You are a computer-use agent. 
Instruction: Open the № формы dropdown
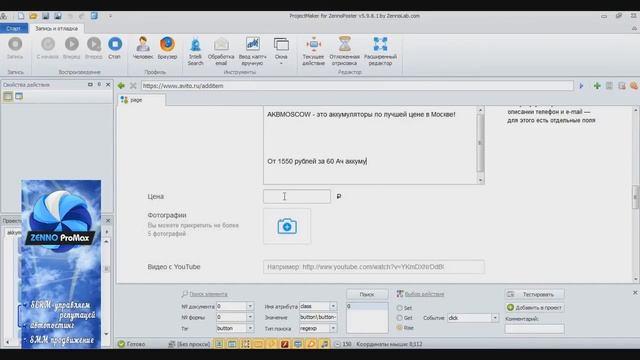(249, 317)
